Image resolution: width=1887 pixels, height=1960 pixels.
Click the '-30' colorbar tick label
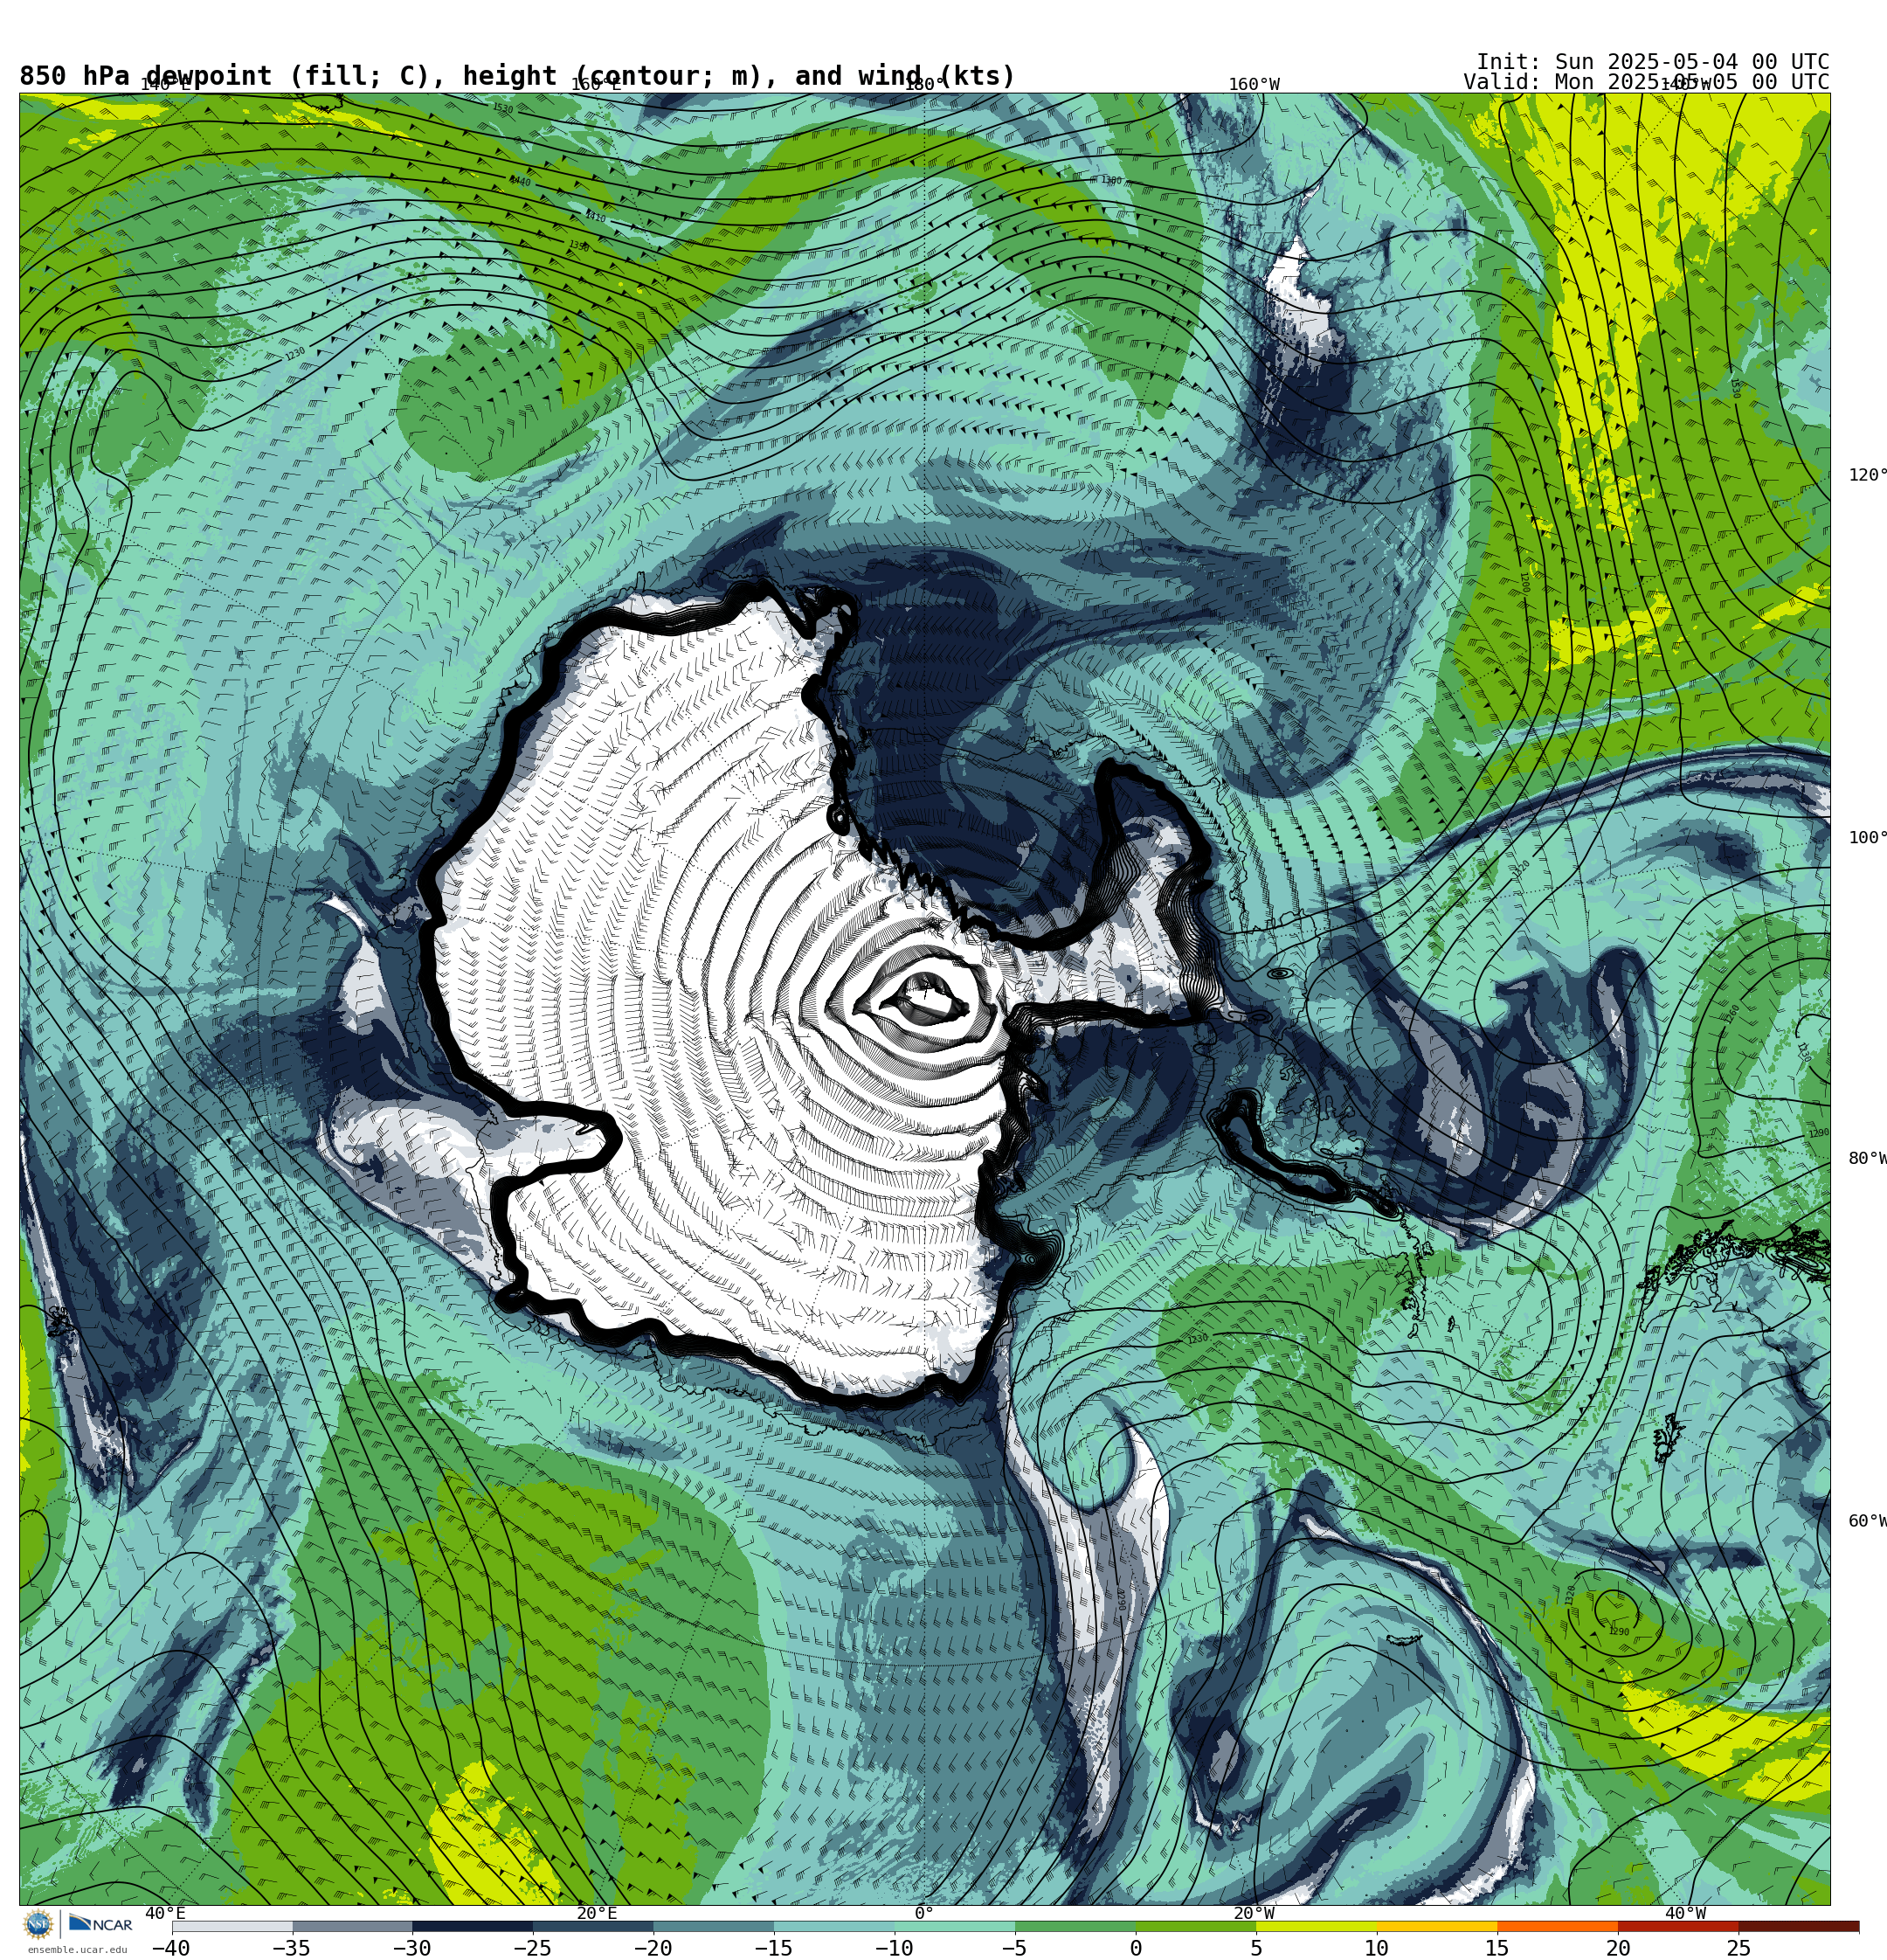pos(412,1948)
